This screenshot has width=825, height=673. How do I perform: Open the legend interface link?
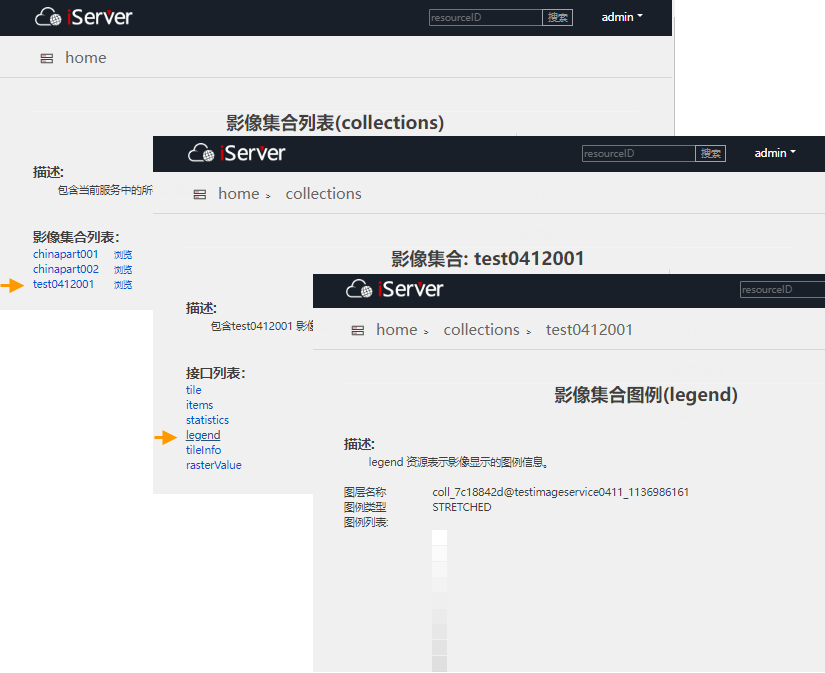[x=203, y=435]
